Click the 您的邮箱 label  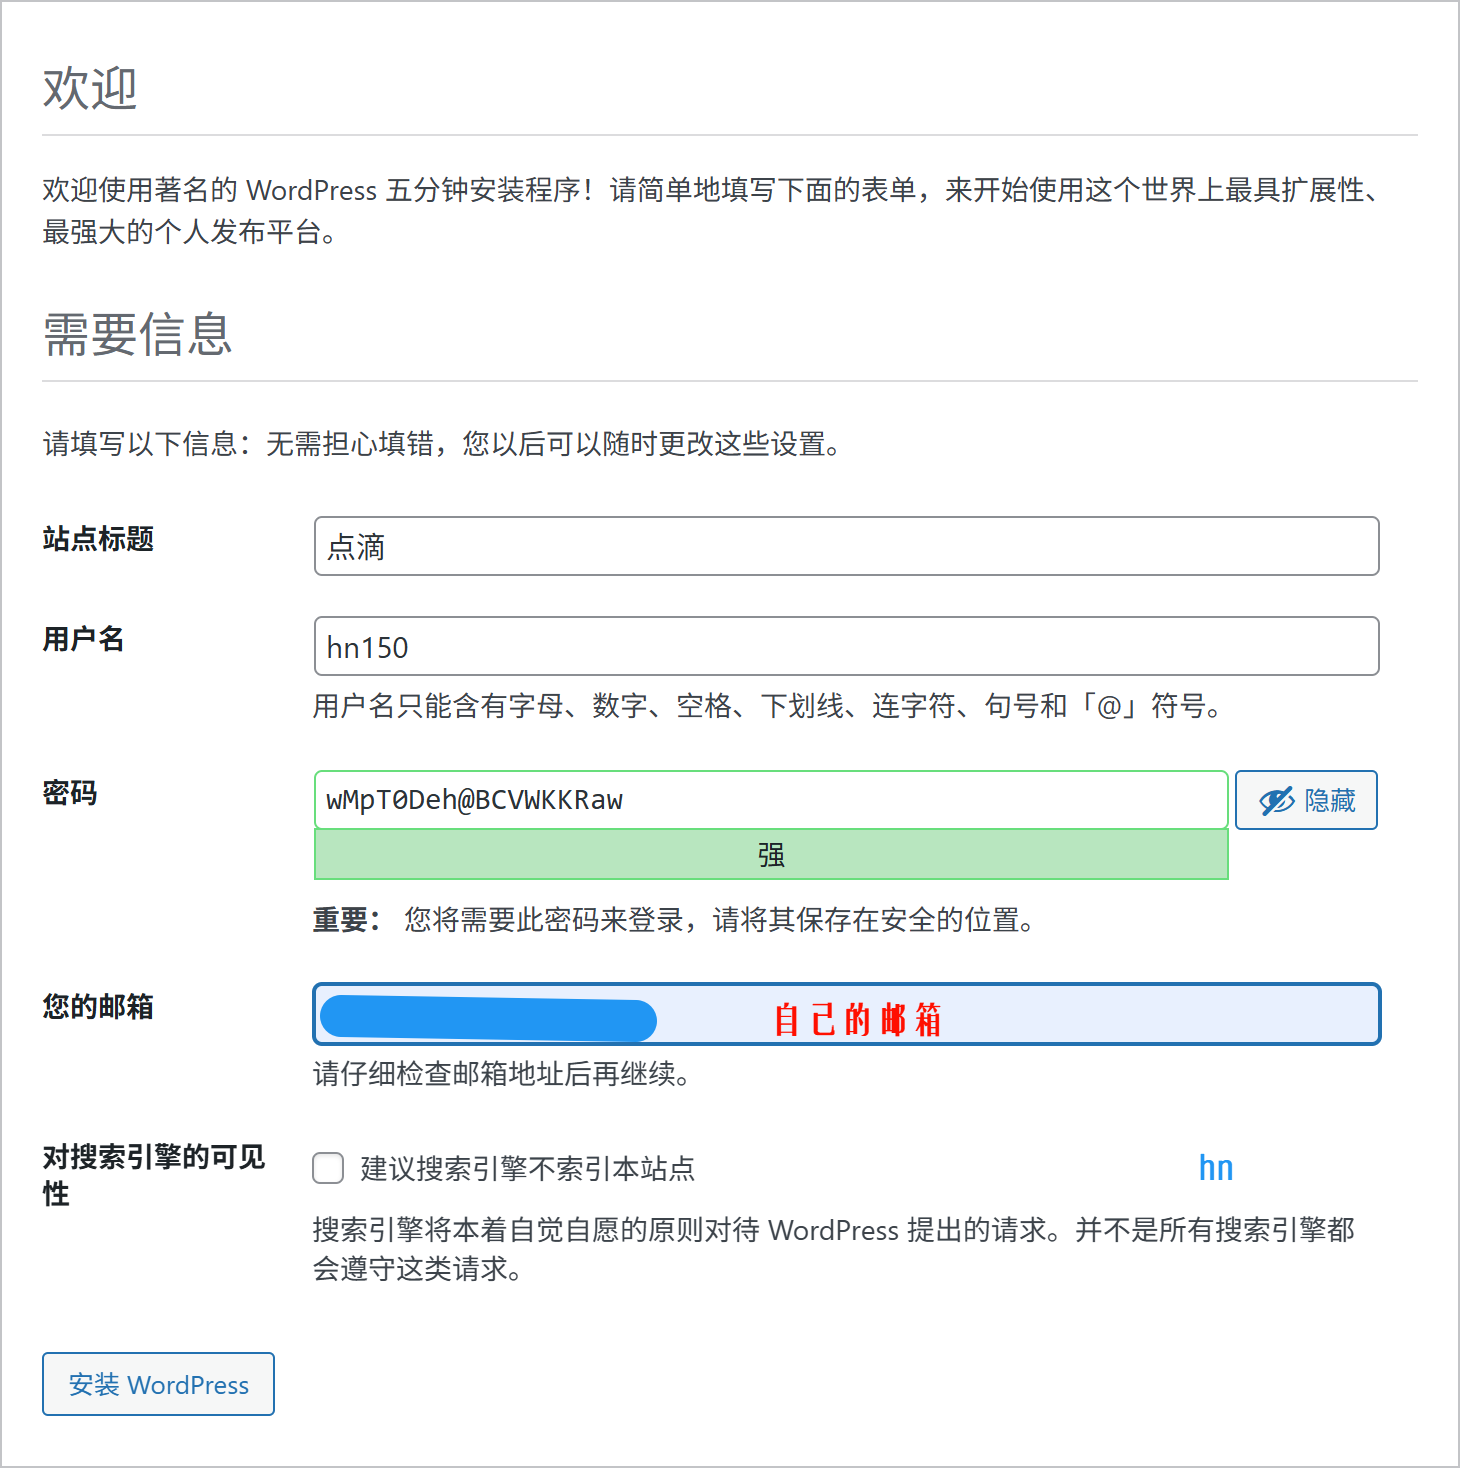(98, 1007)
